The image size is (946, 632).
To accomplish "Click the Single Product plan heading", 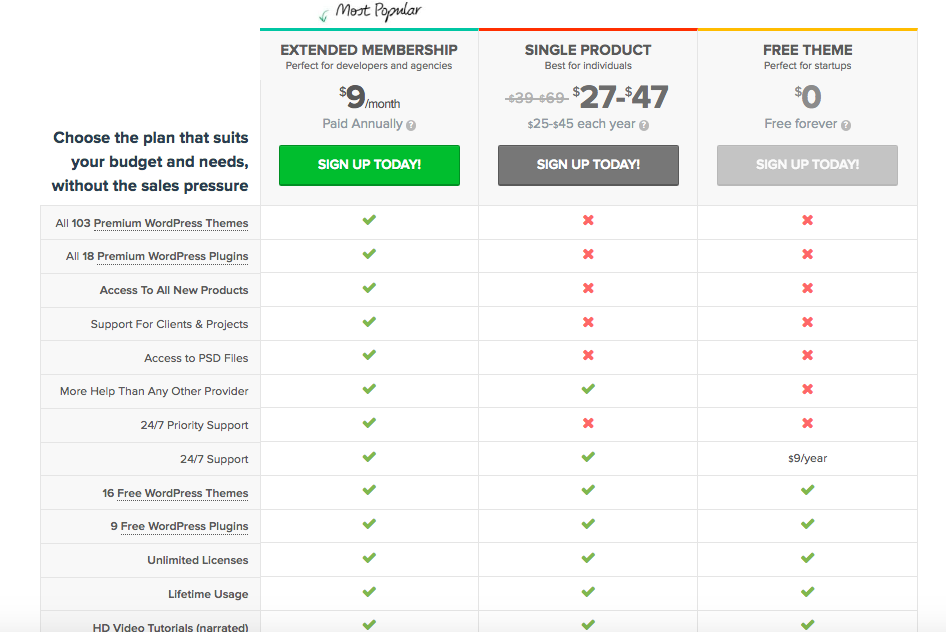I will (x=588, y=50).
